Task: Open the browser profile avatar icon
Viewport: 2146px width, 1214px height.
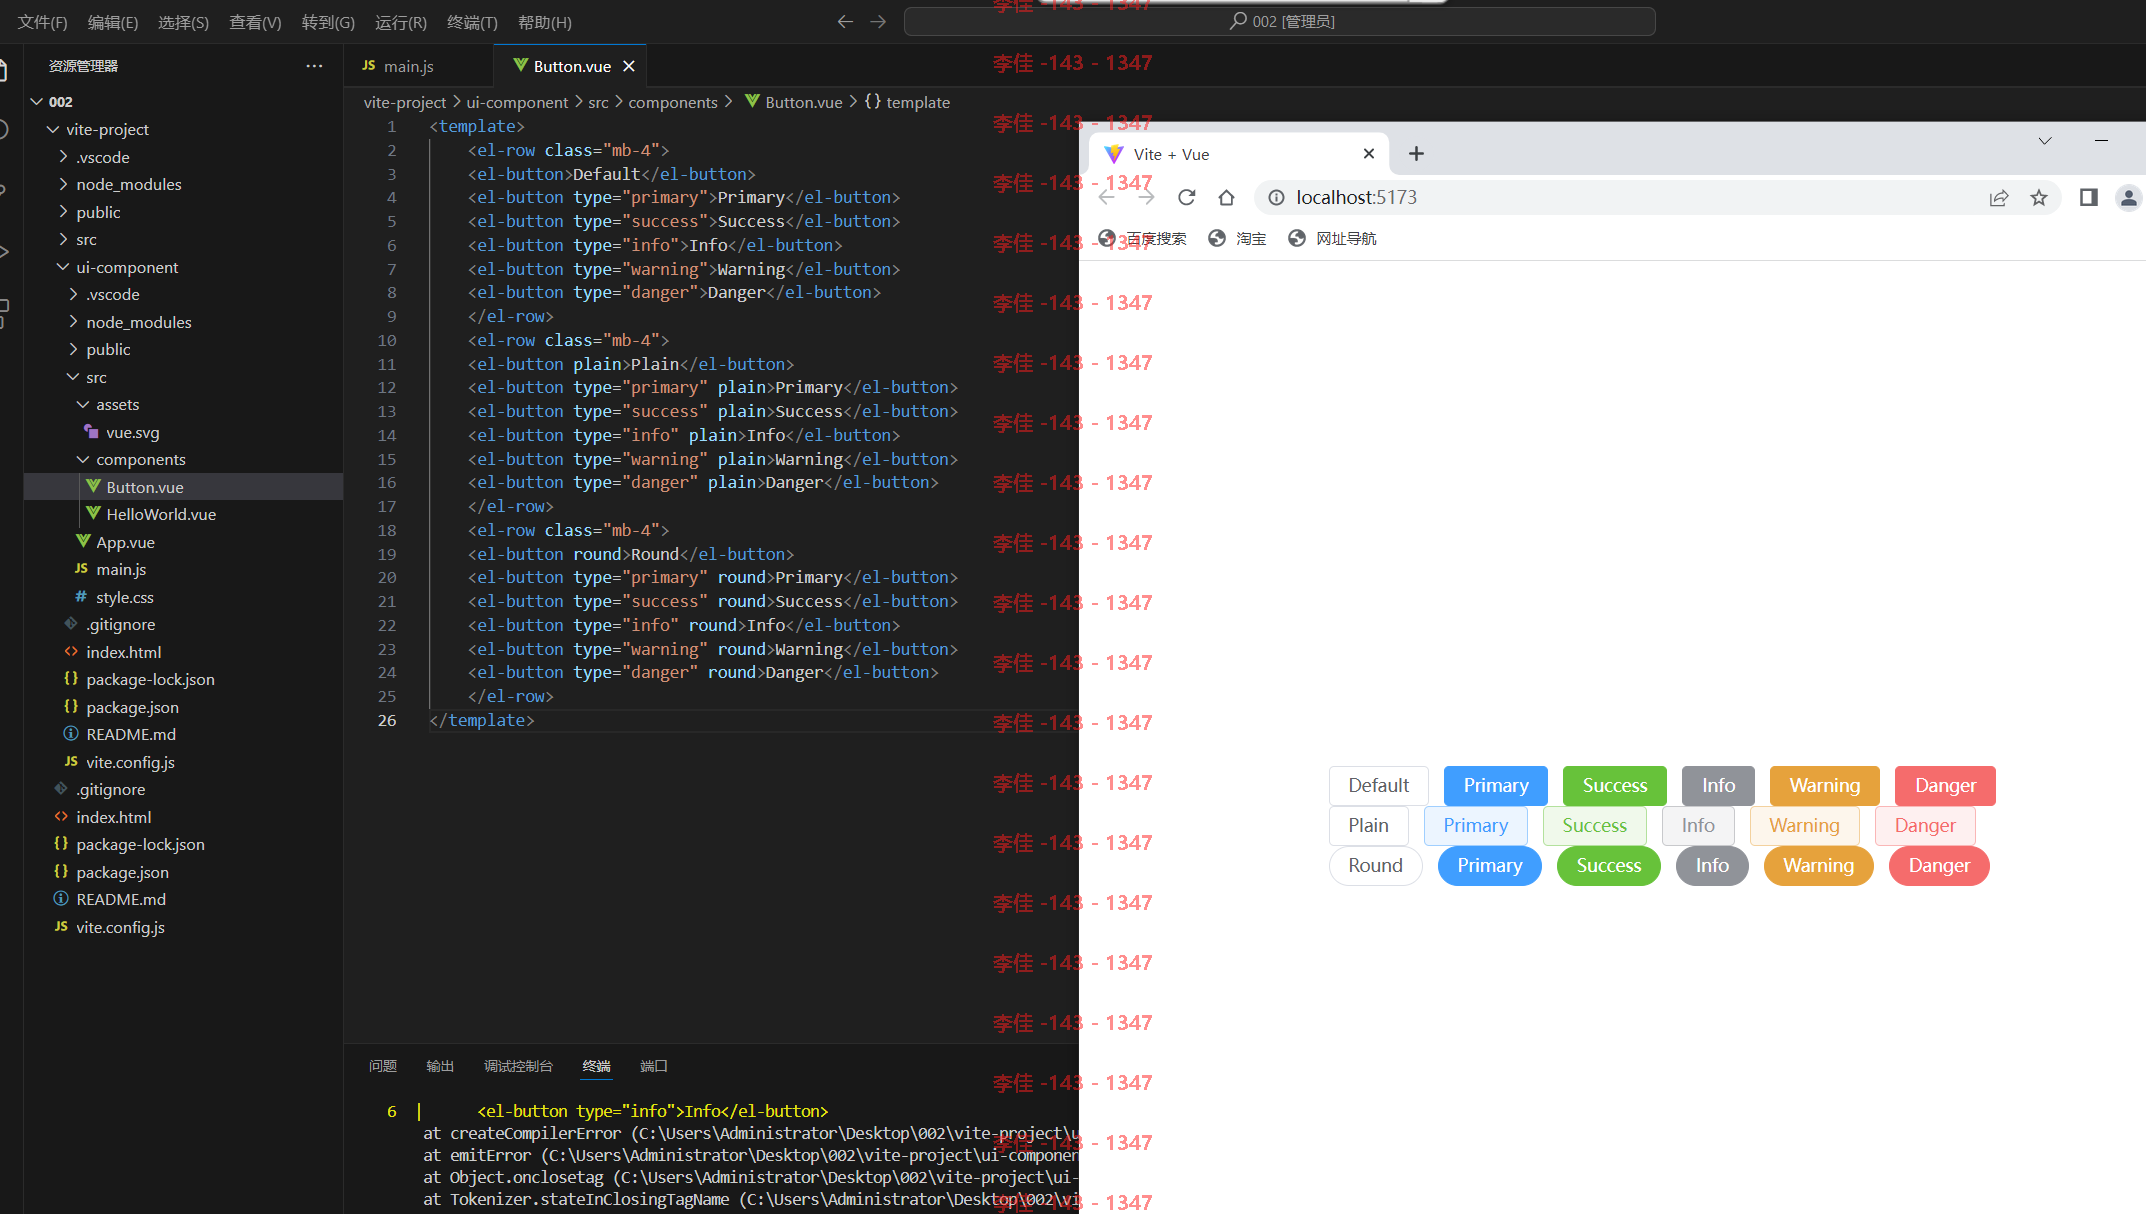Action: click(x=2128, y=198)
